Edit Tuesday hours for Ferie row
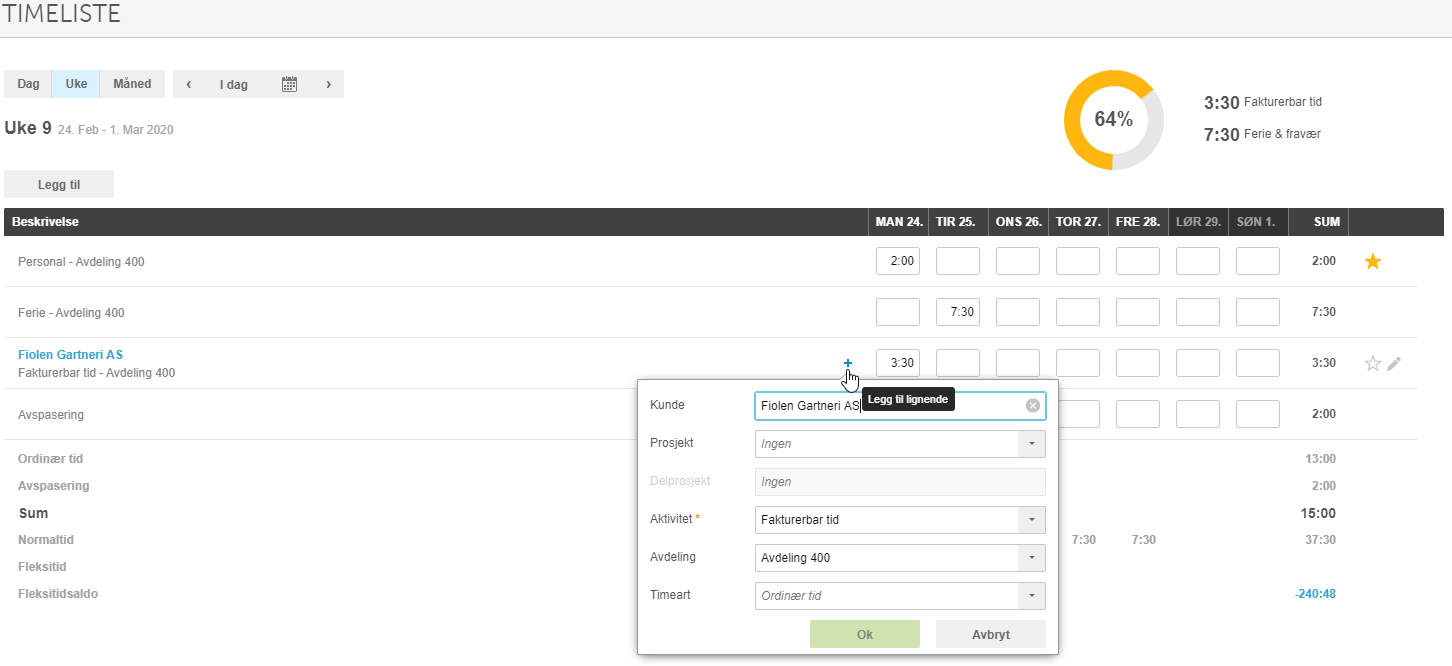1452x666 pixels. coord(958,312)
